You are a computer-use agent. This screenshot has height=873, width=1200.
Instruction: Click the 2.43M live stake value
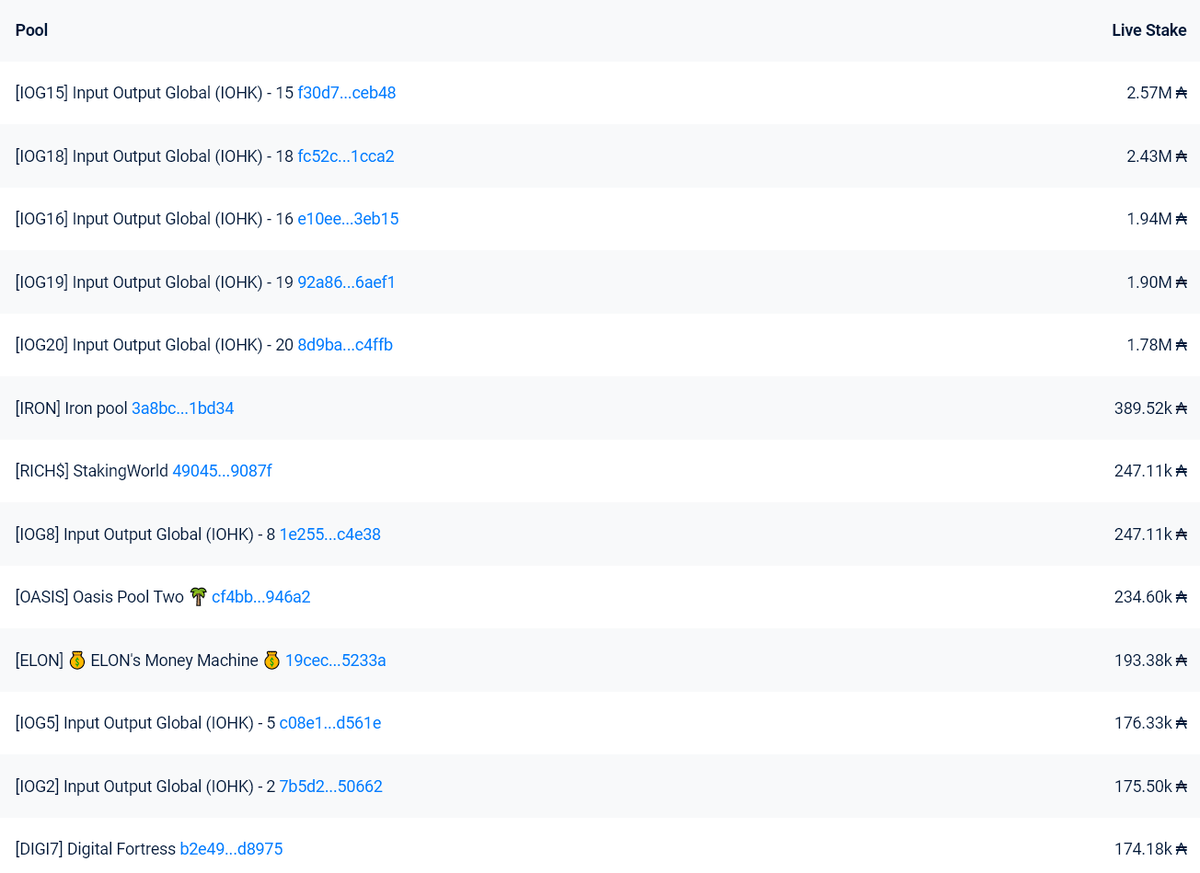[x=1156, y=156]
